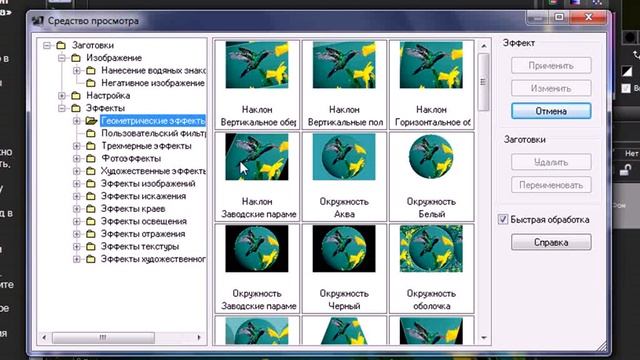Click lock icon in background window
The image size is (640, 360).
[625, 170]
